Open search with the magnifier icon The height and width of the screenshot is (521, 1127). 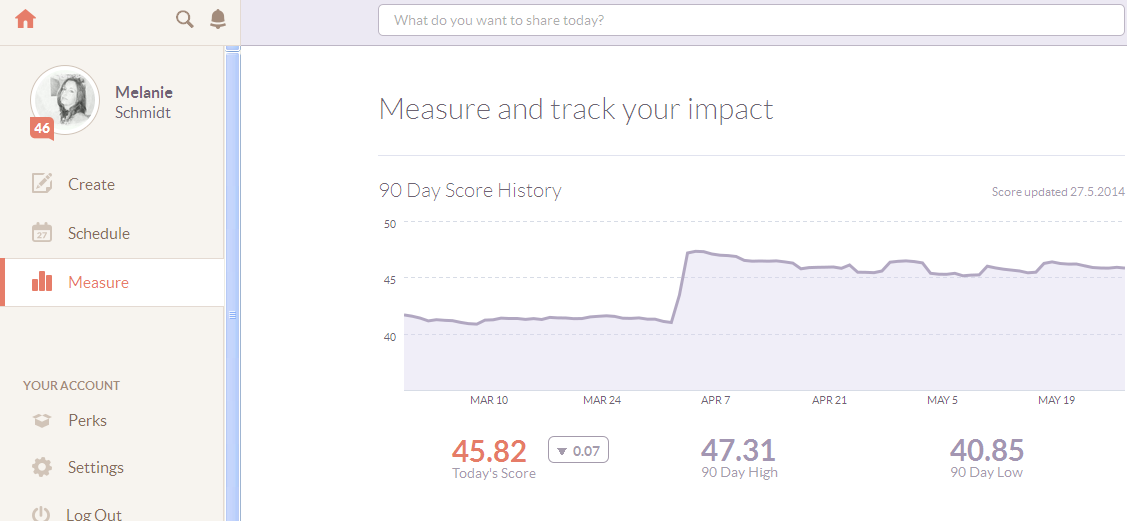[184, 19]
